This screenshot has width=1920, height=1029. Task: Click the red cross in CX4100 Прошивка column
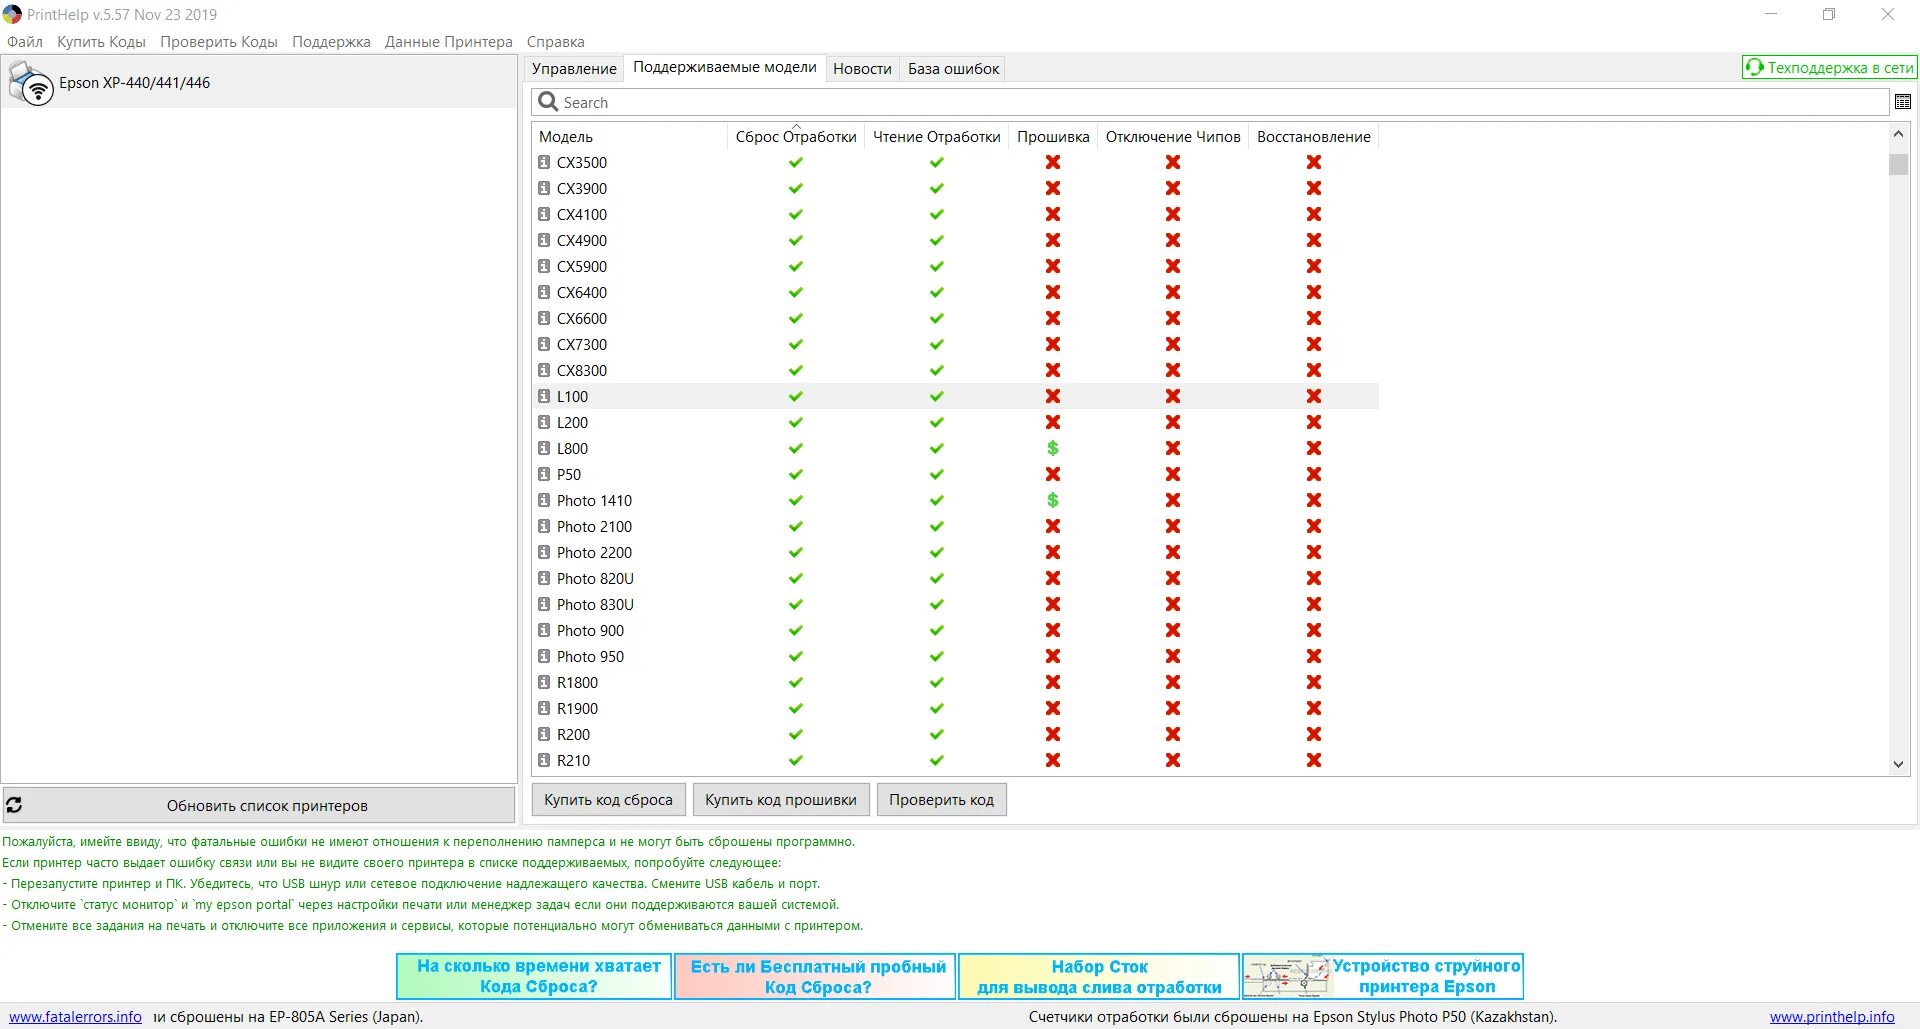coord(1053,214)
